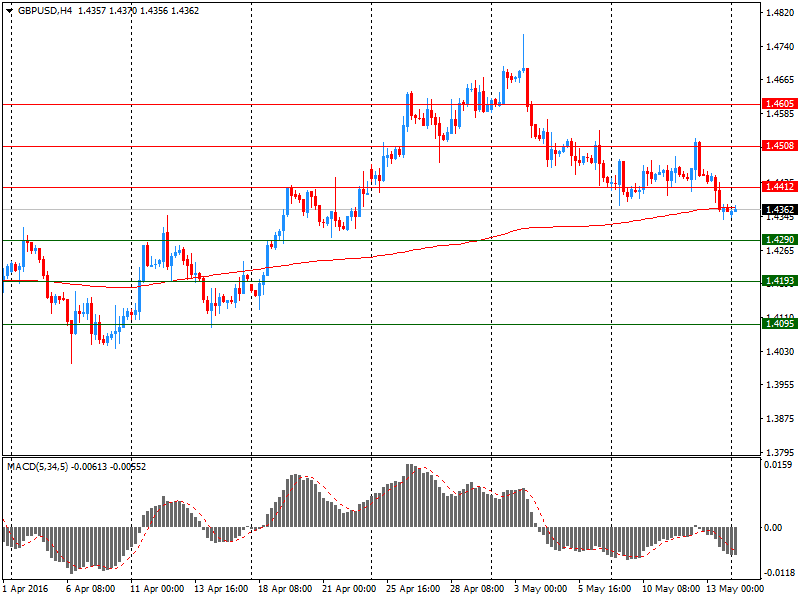
Task: Click the 5 May 16:00 time label
Action: (x=605, y=589)
